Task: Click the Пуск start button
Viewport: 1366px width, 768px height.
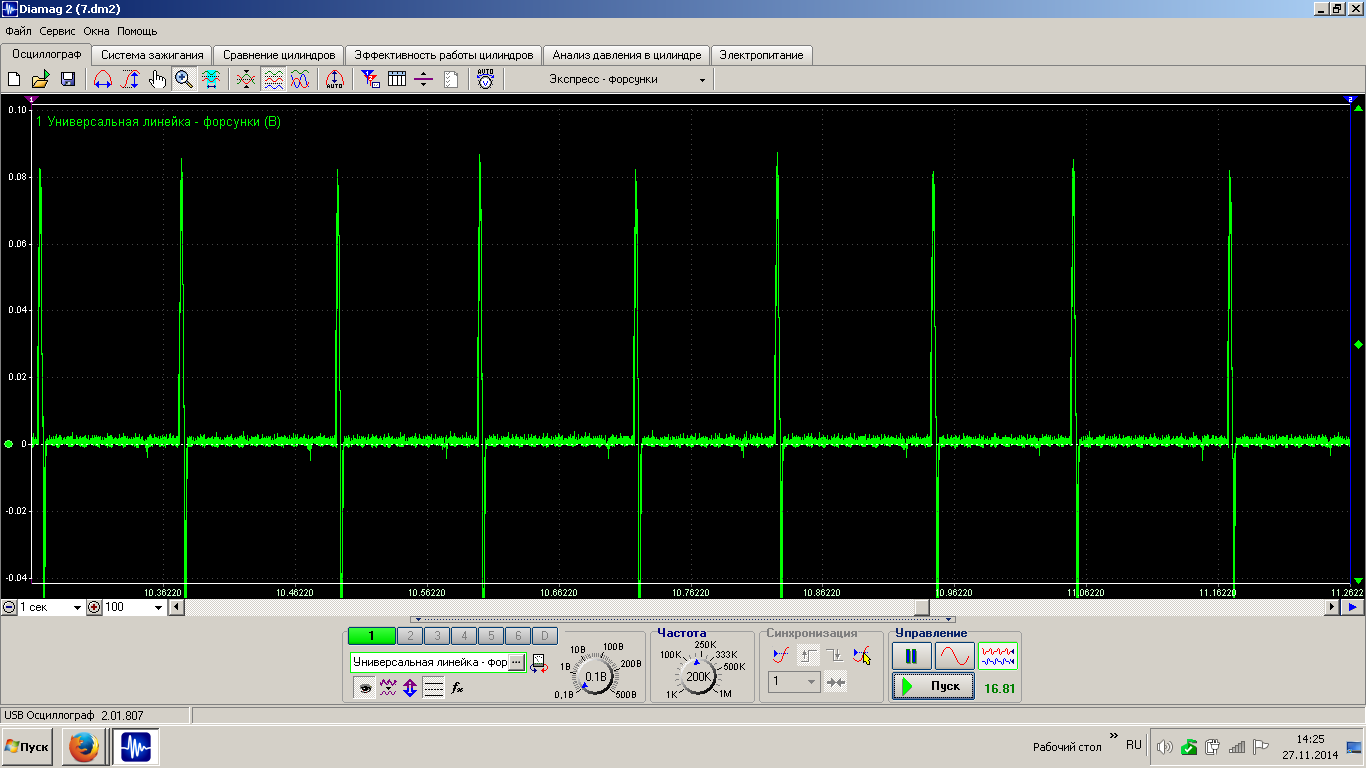Action: (933, 686)
